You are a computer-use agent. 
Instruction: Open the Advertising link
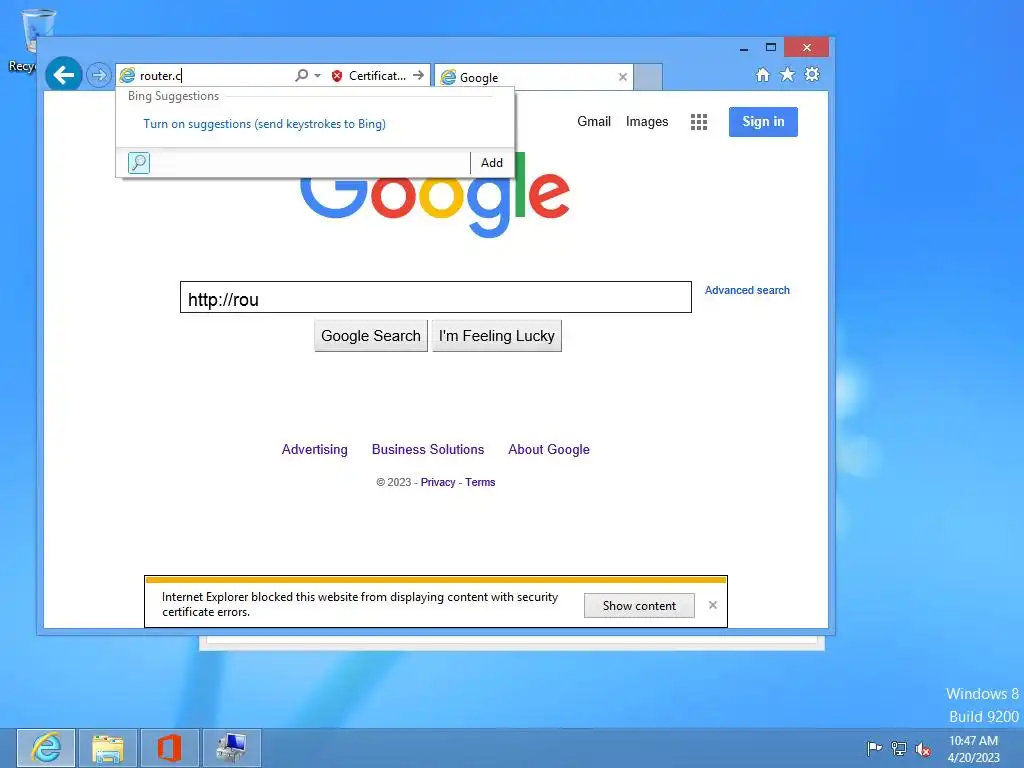pos(314,449)
